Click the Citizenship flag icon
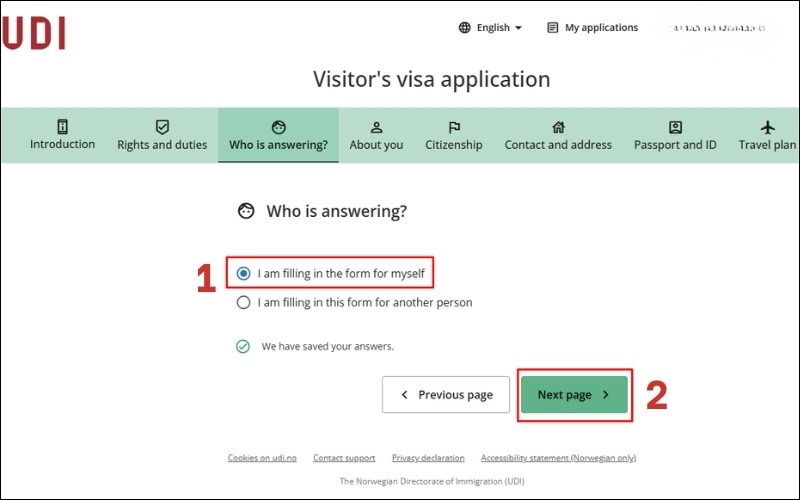This screenshot has width=800, height=500. (453, 127)
